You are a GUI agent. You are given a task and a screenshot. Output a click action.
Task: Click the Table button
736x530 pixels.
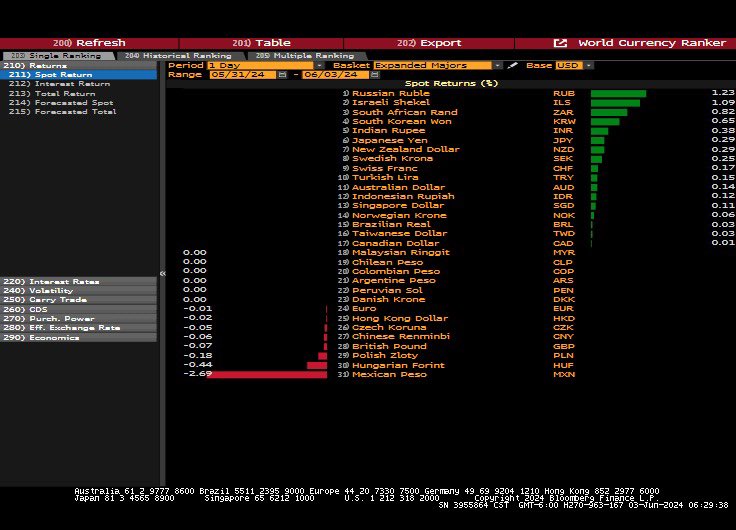[261, 43]
